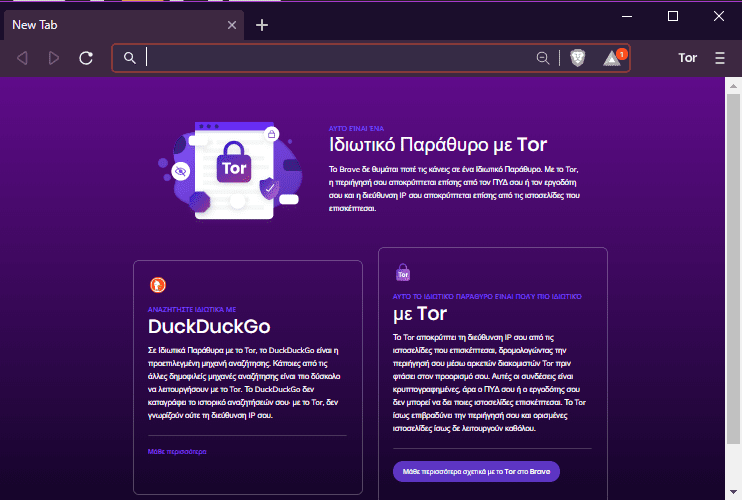This screenshot has width=742, height=500.
Task: Open the Brave Shields lion icon
Action: pyautogui.click(x=577, y=58)
